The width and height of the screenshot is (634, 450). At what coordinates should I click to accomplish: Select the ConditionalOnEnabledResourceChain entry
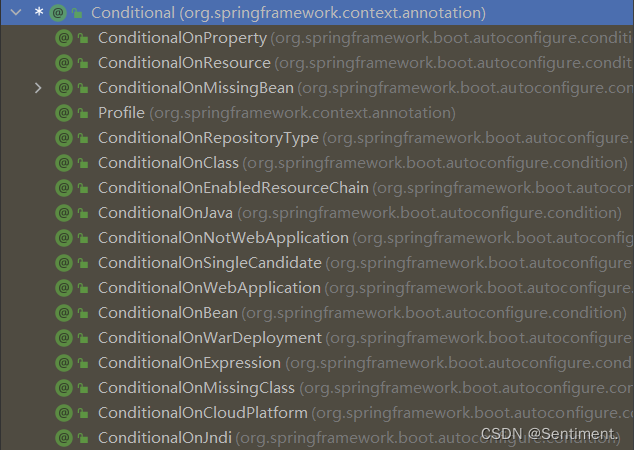pyautogui.click(x=233, y=188)
